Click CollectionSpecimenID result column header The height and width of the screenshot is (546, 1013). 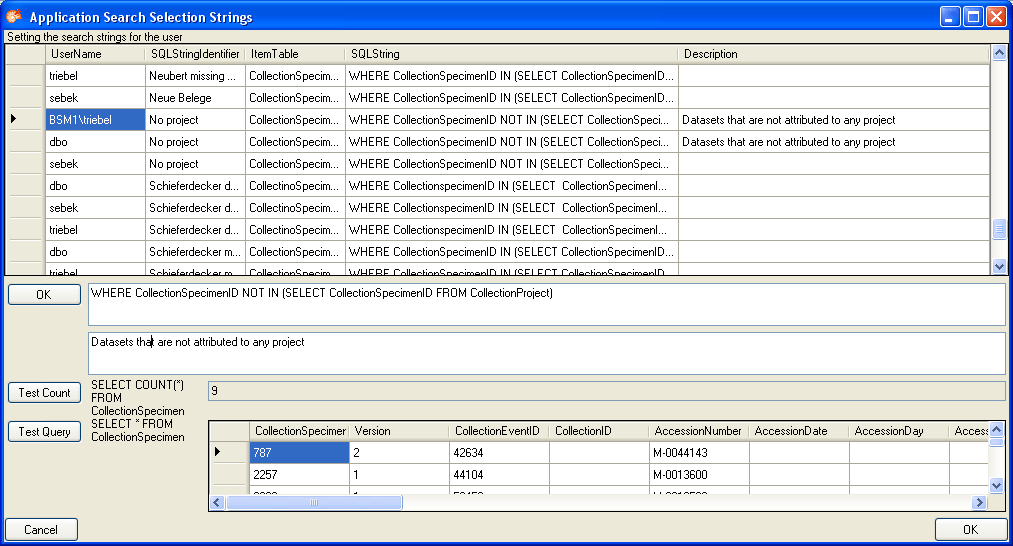299,431
